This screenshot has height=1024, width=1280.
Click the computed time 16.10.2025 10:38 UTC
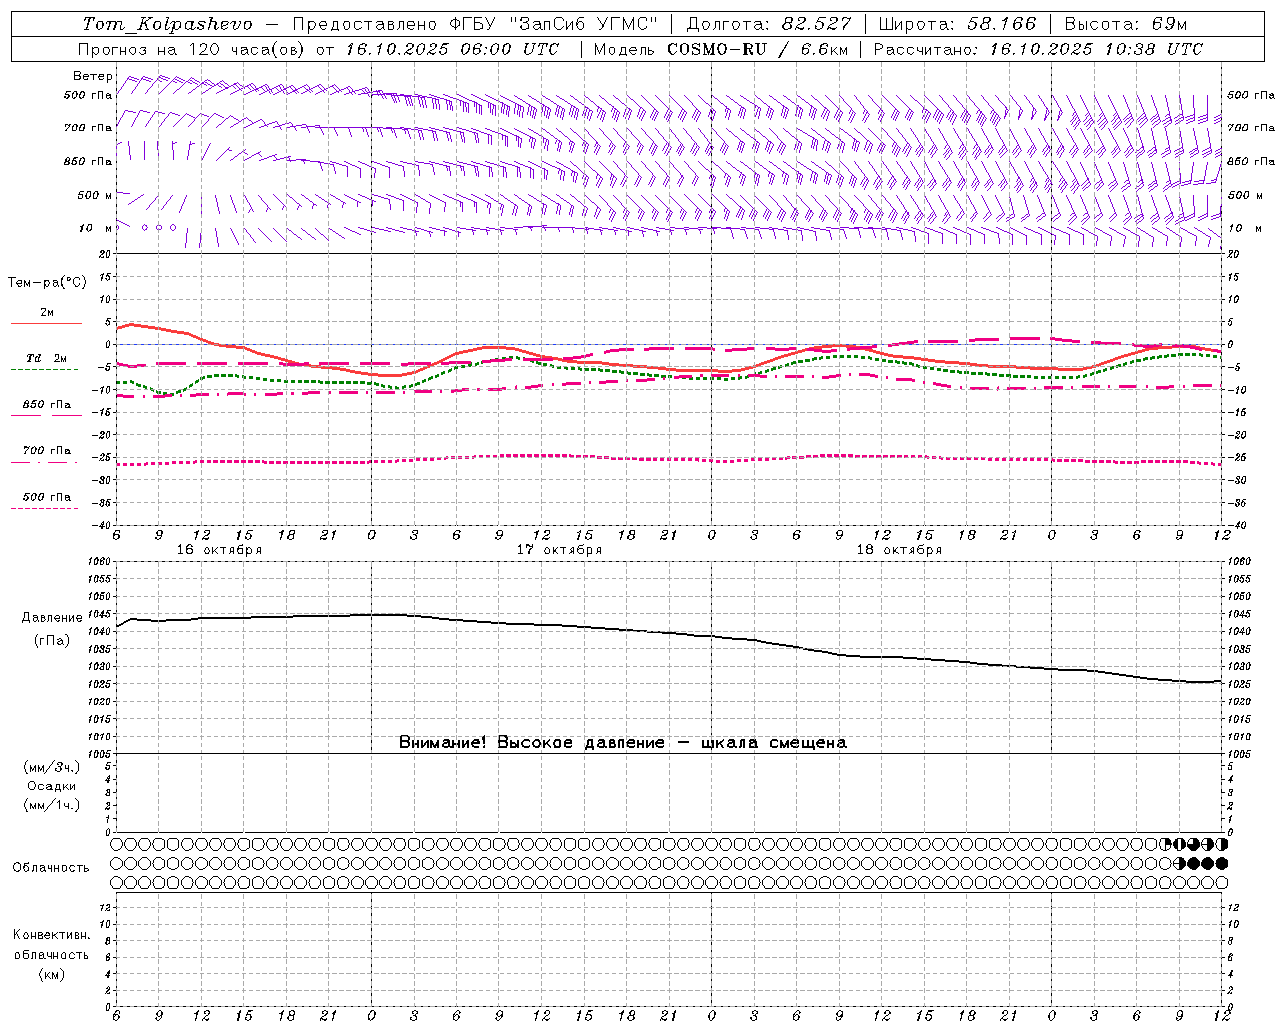(1096, 49)
